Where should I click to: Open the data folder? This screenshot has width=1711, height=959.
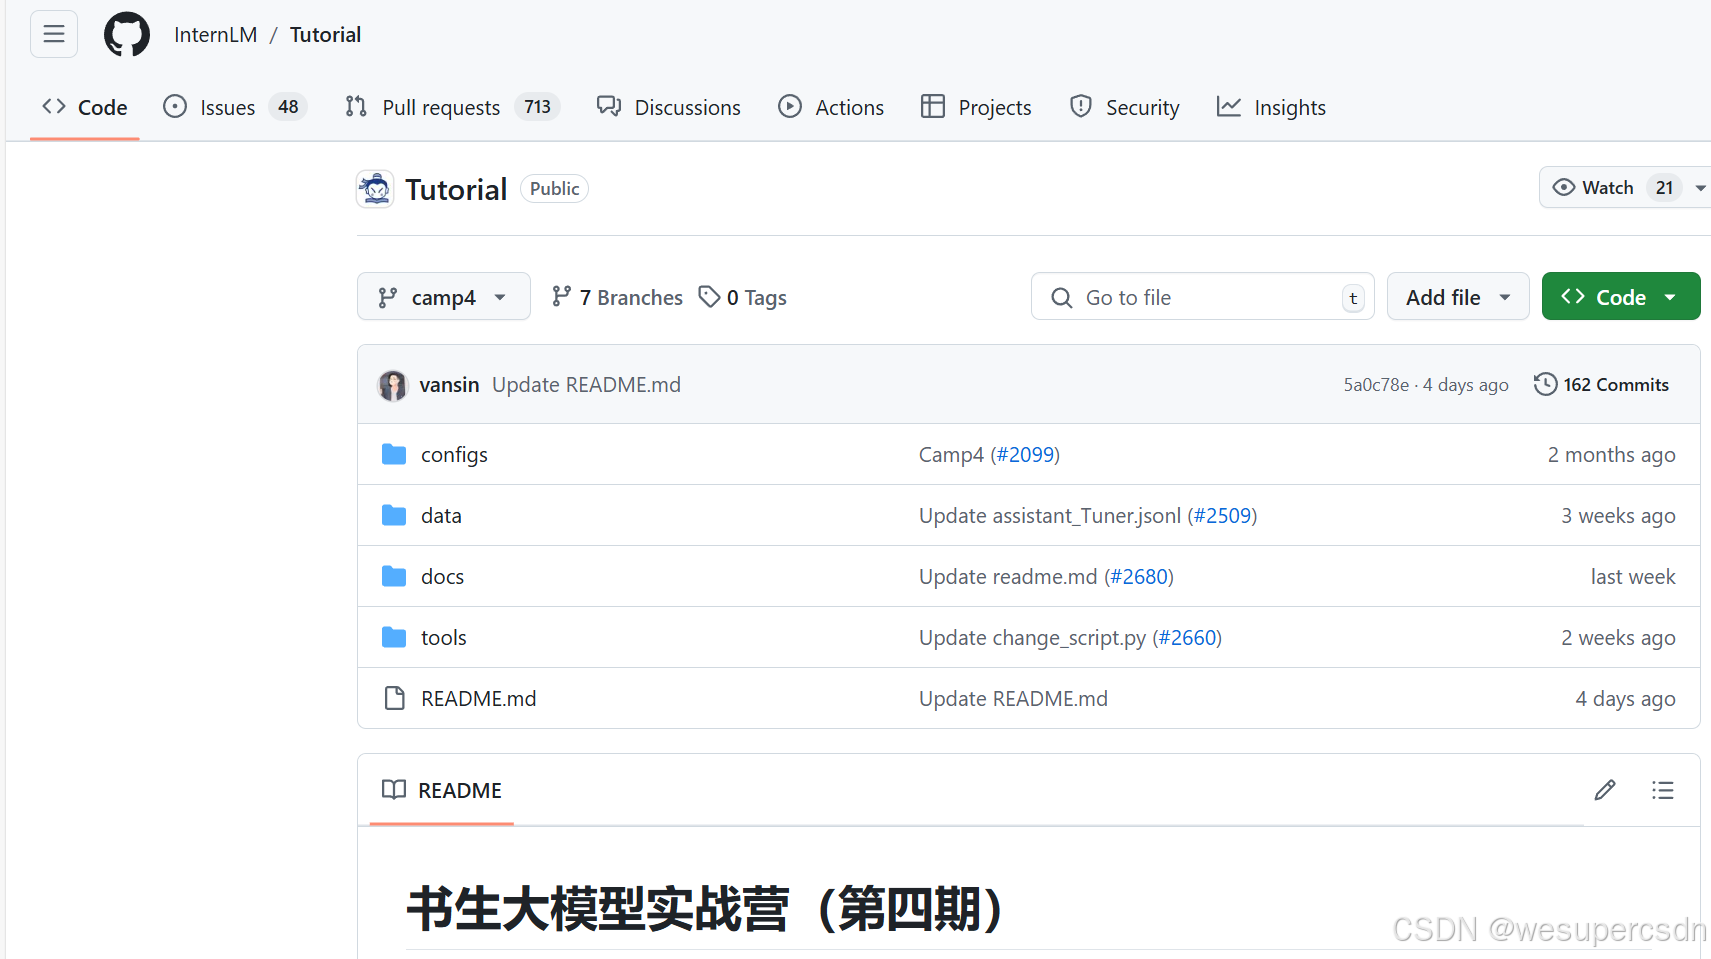441,516
